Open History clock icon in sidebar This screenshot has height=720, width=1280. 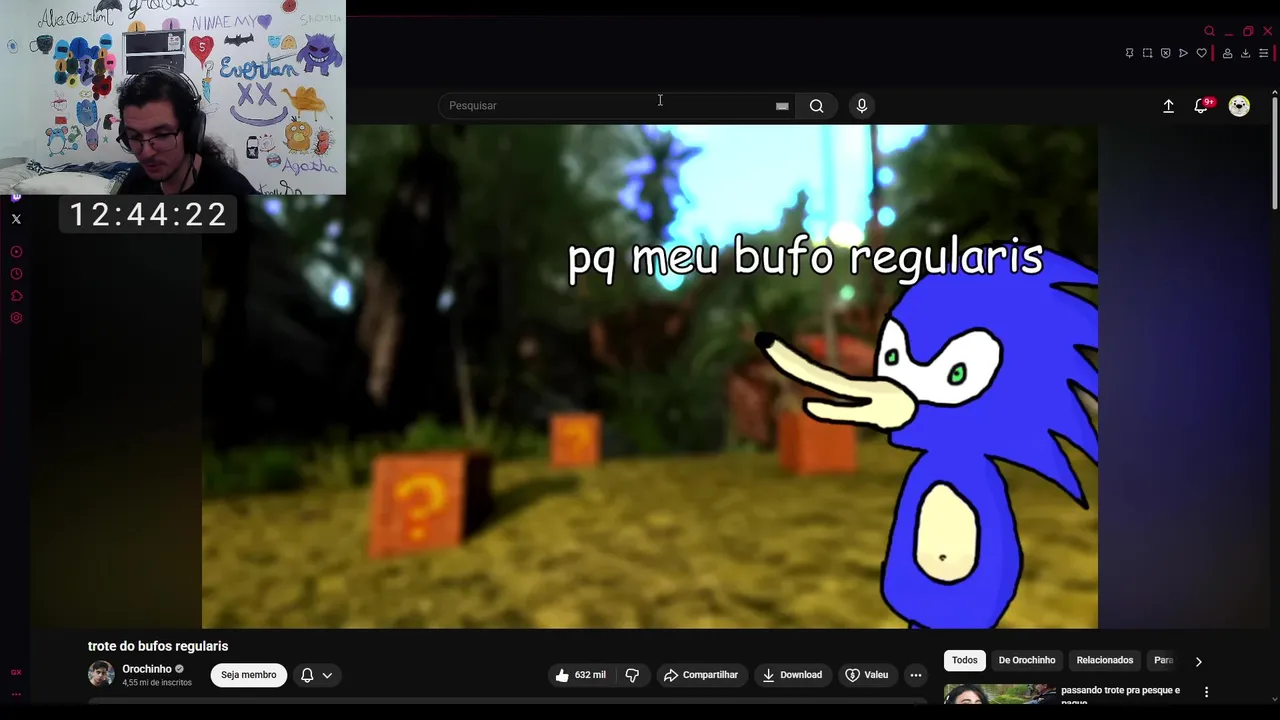16,274
